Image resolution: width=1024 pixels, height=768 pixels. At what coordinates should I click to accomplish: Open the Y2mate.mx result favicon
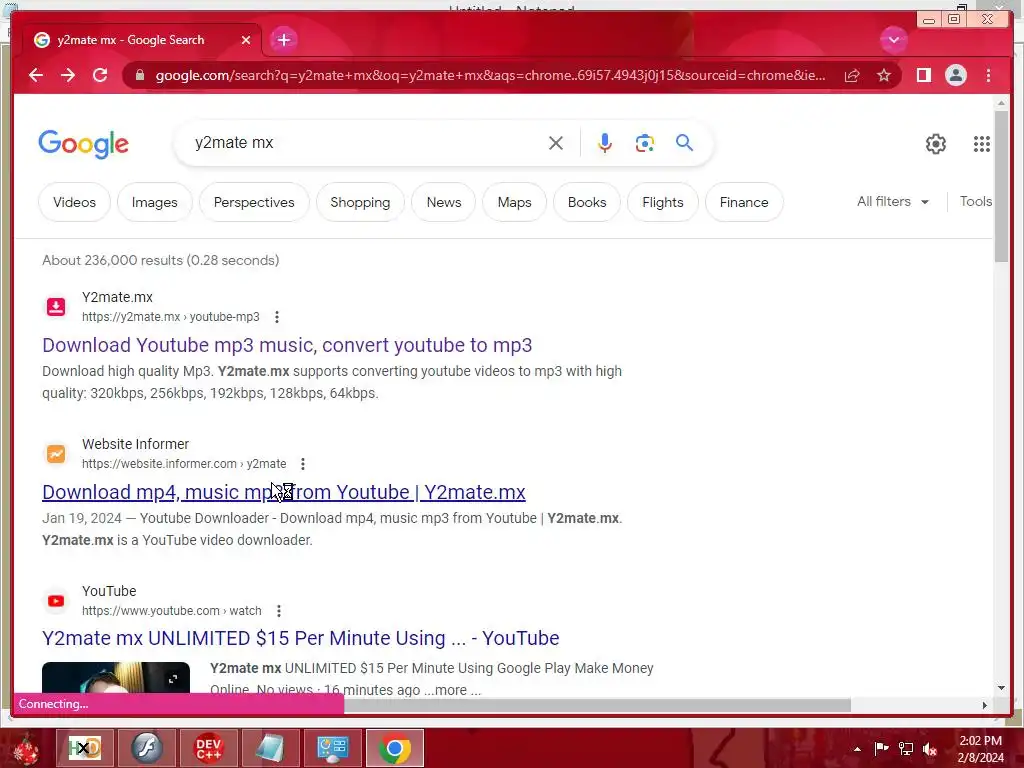click(x=56, y=306)
